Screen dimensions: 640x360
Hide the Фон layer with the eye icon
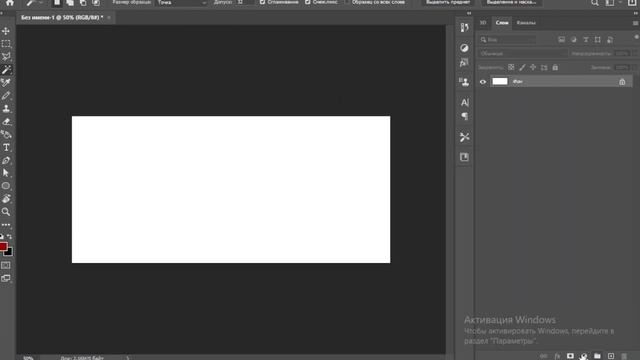pyautogui.click(x=483, y=82)
